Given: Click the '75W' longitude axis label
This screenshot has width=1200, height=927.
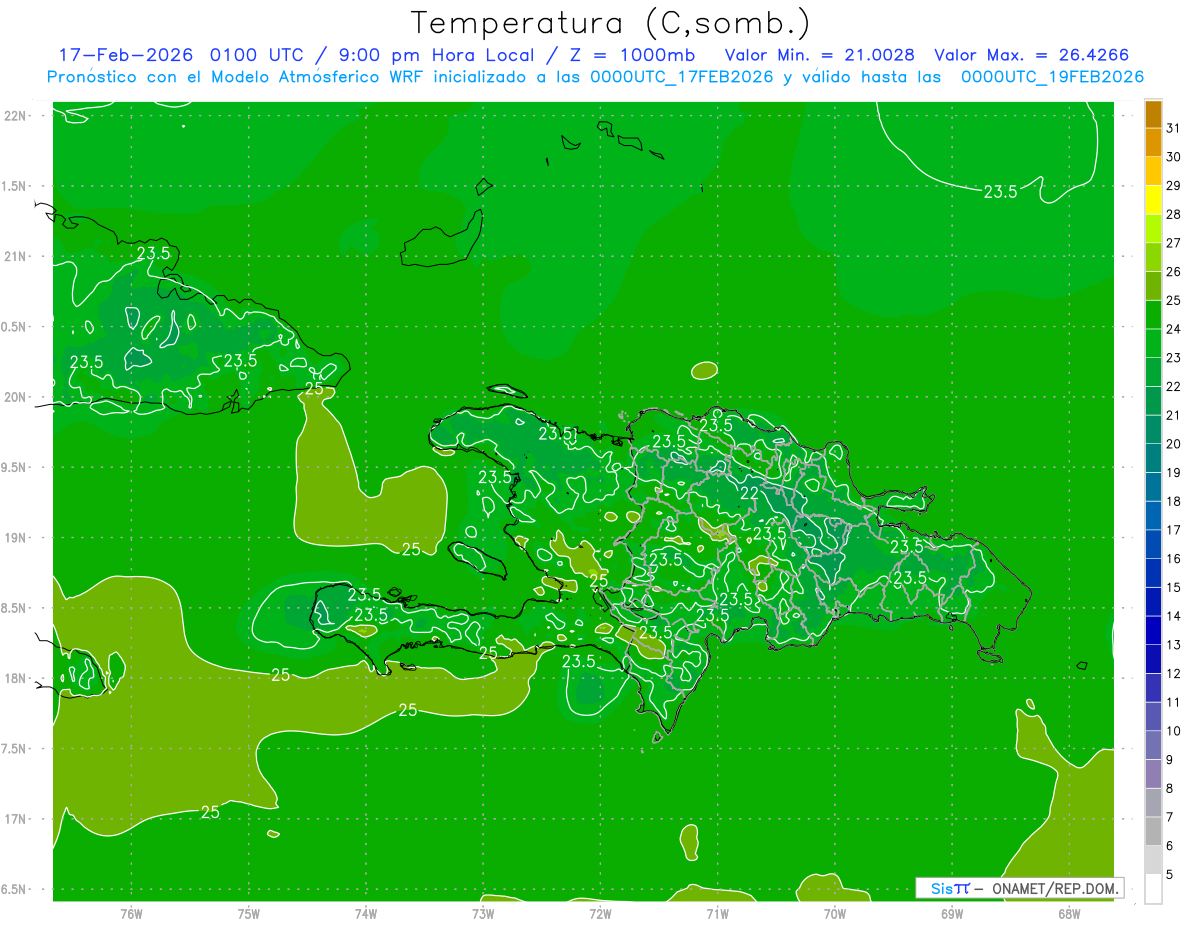Looking at the screenshot, I should coord(248,914).
